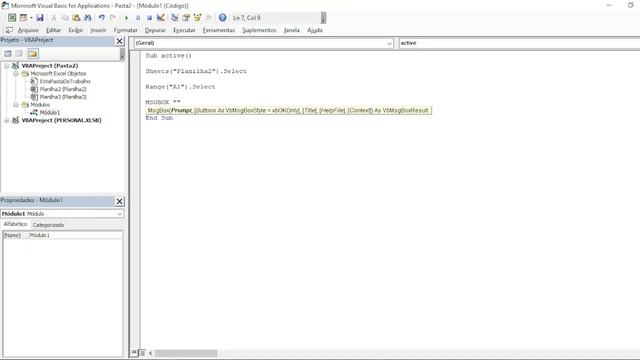
Task: Click the Insert UserForm icon
Action: click(23, 18)
